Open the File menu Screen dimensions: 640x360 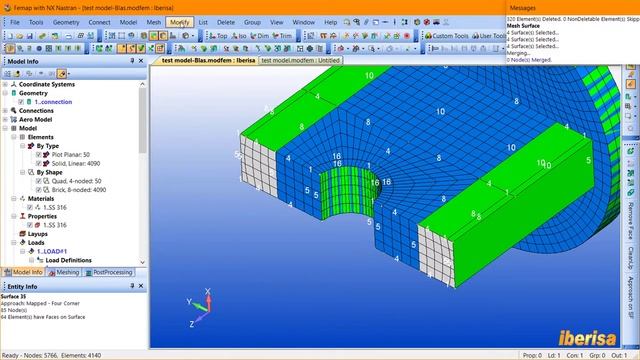(15, 22)
